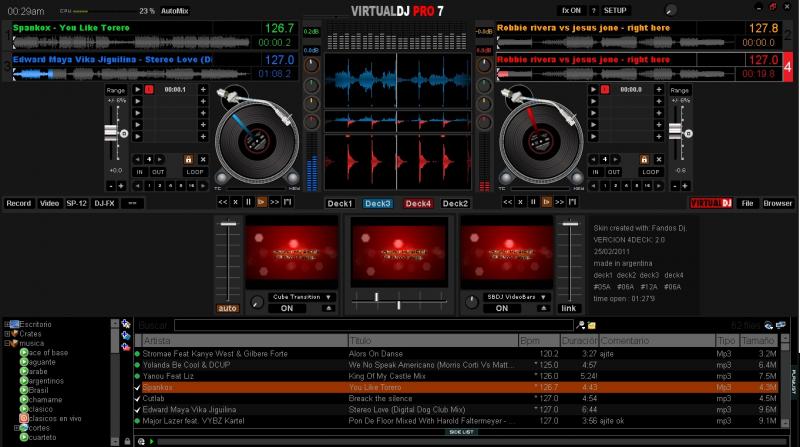
Task: Click the right deck cue marker button
Action: (572, 202)
